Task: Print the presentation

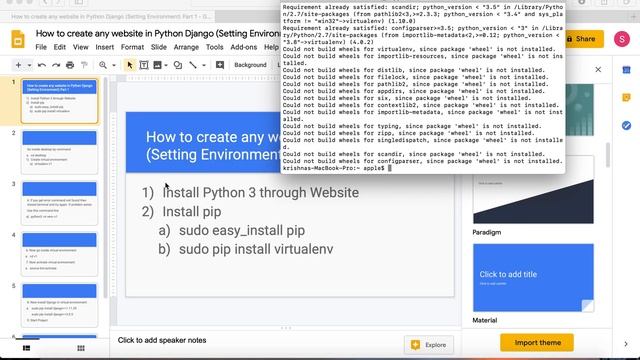Action: (x=70, y=65)
